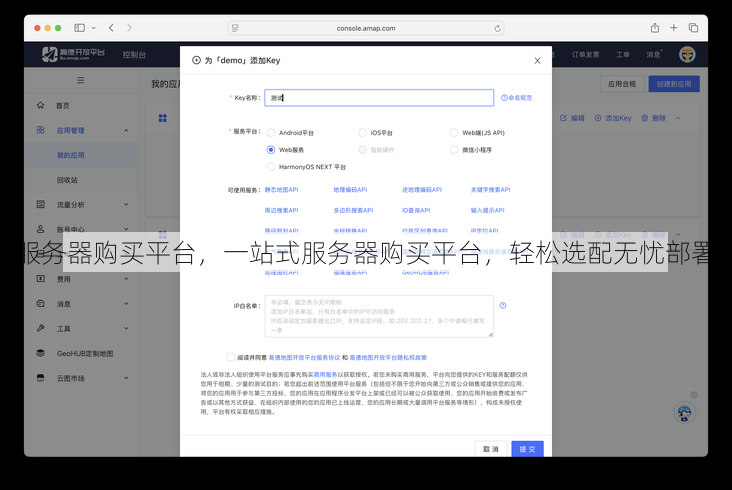Go forward with Safari's forward arrow
732x490 pixels.
pyautogui.click(x=129, y=28)
